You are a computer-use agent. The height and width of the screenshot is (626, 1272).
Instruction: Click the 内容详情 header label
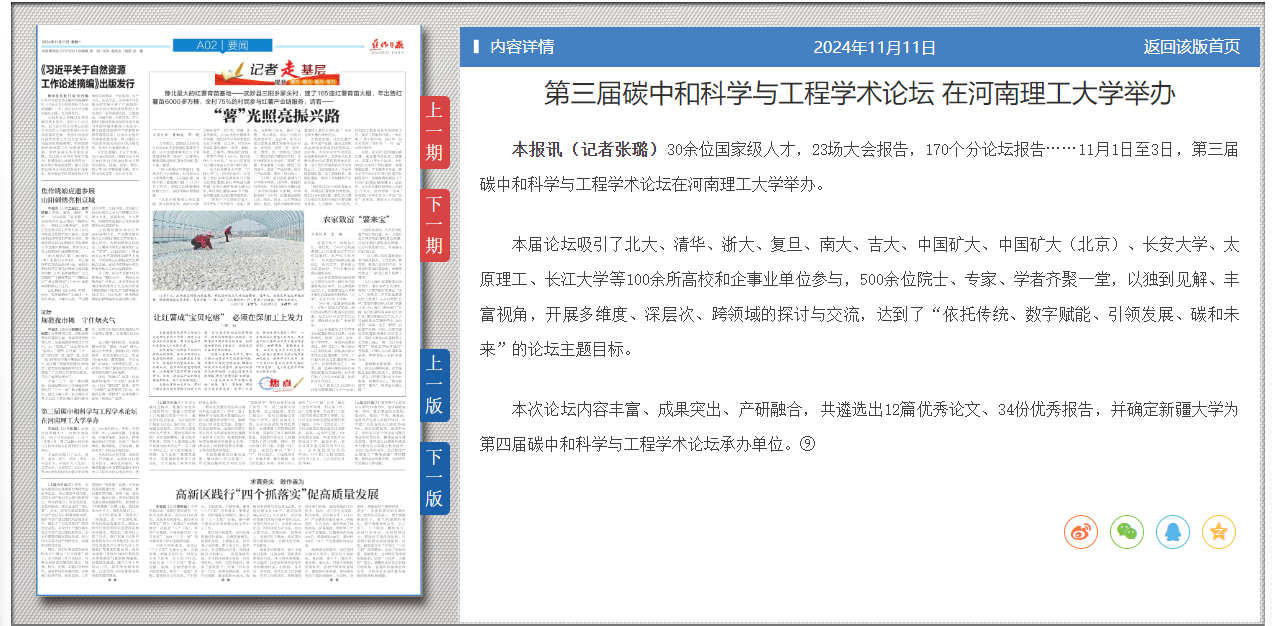pos(521,47)
